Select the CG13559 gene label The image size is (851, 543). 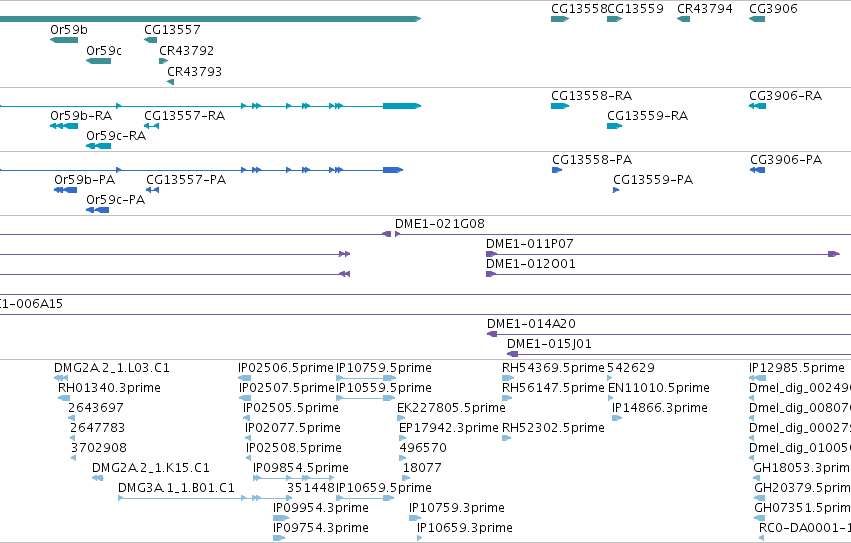click(x=635, y=9)
